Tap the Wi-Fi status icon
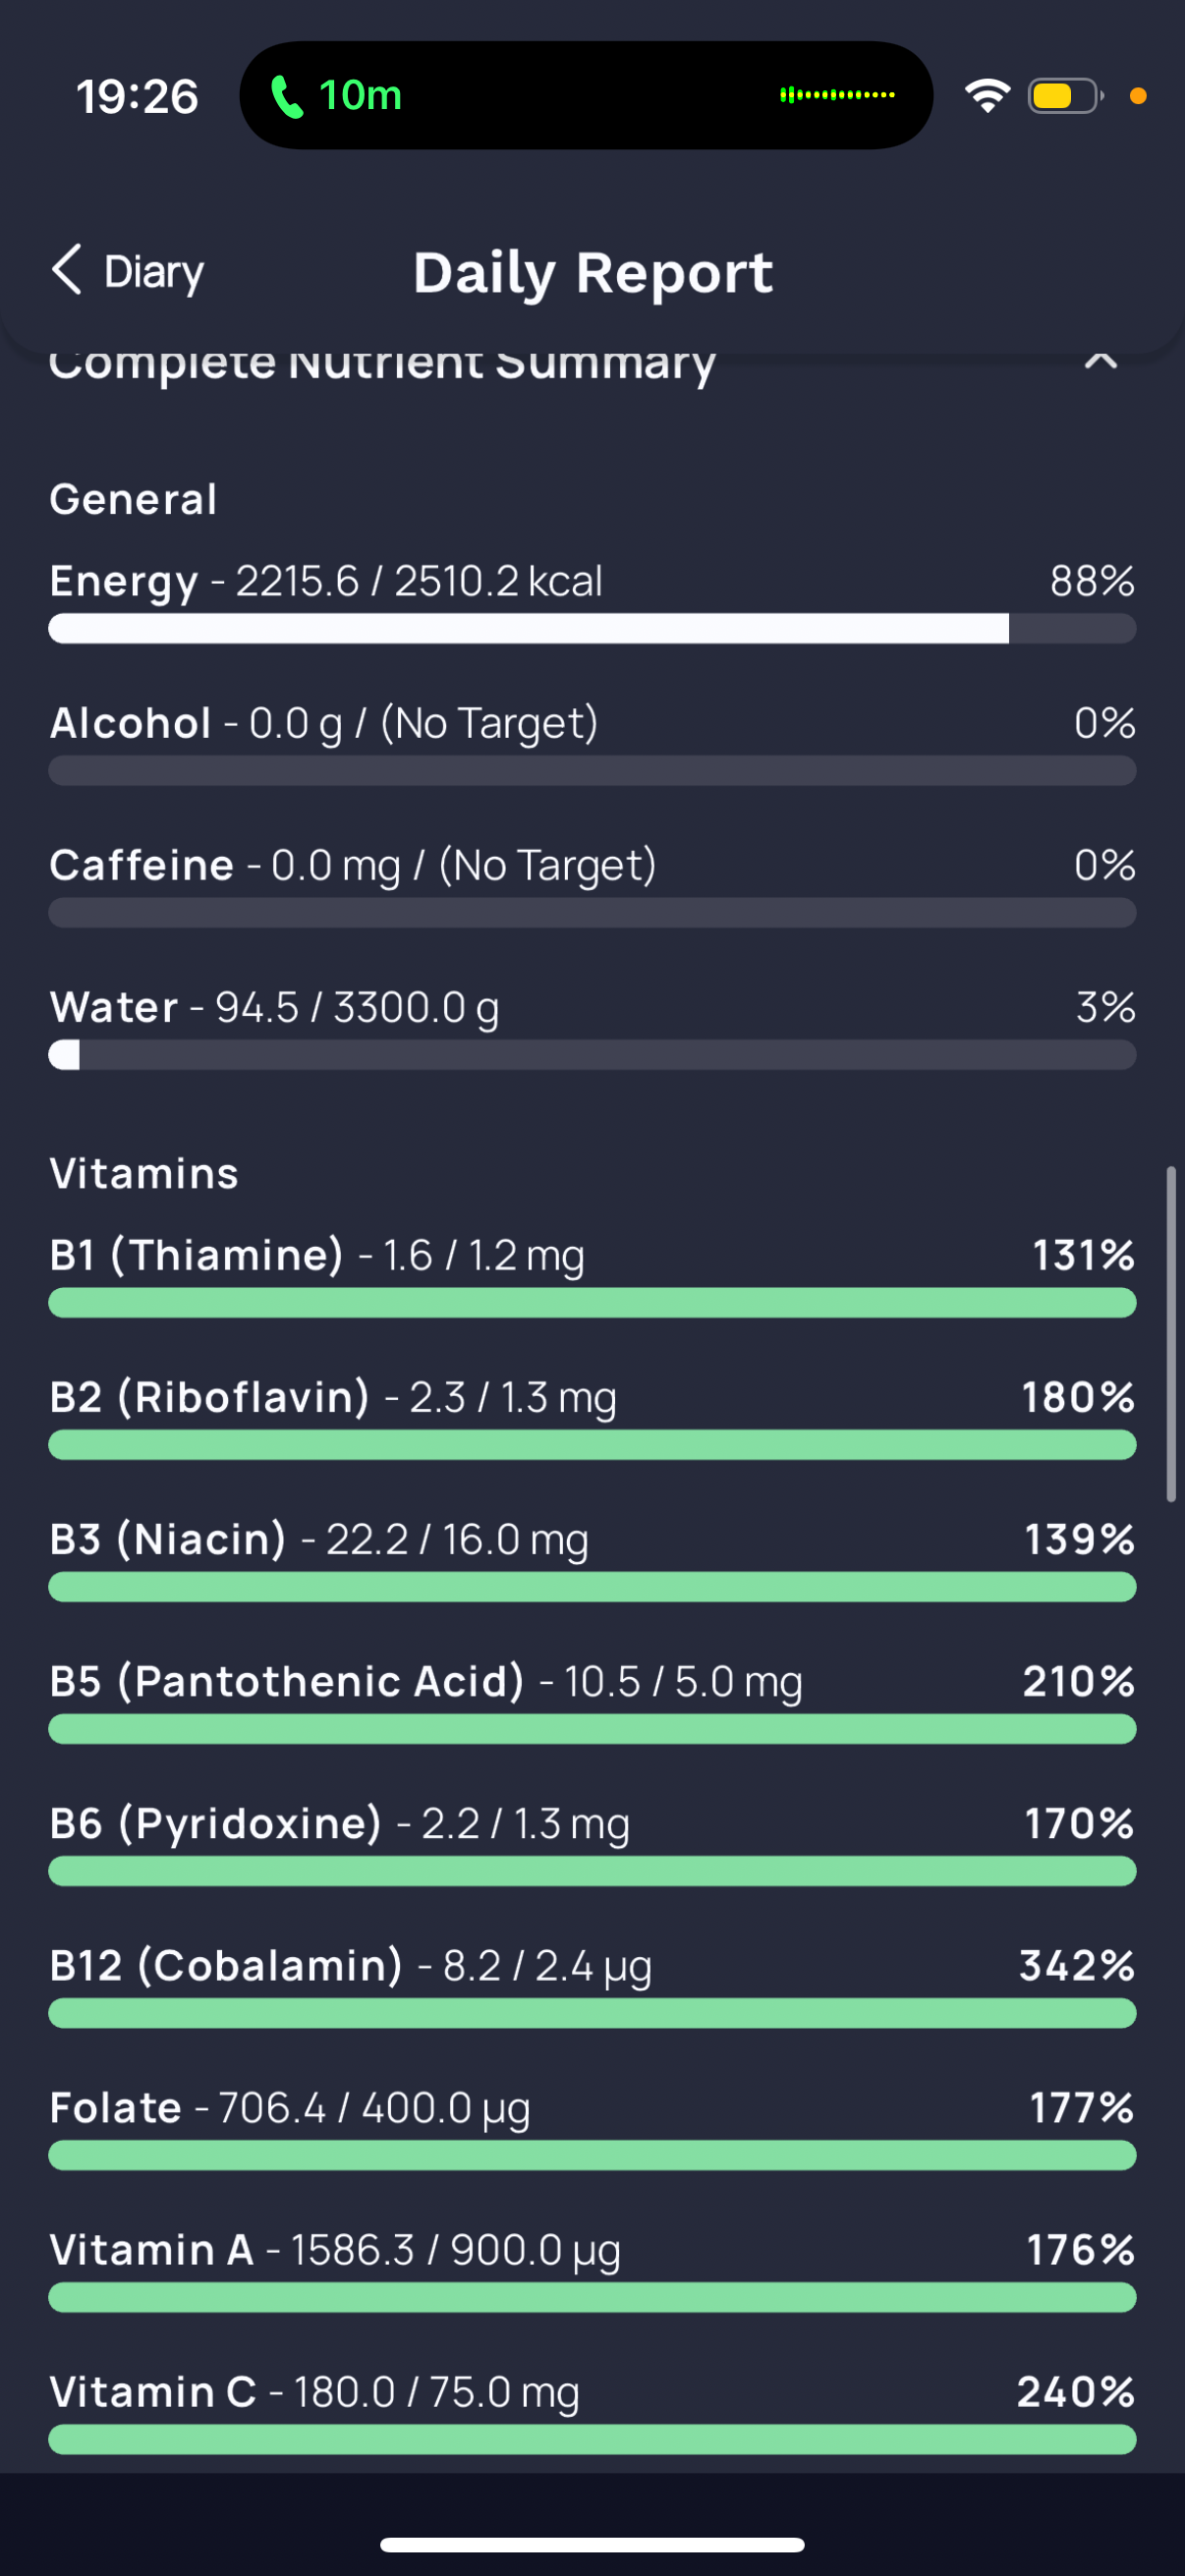The image size is (1185, 2576). point(987,96)
